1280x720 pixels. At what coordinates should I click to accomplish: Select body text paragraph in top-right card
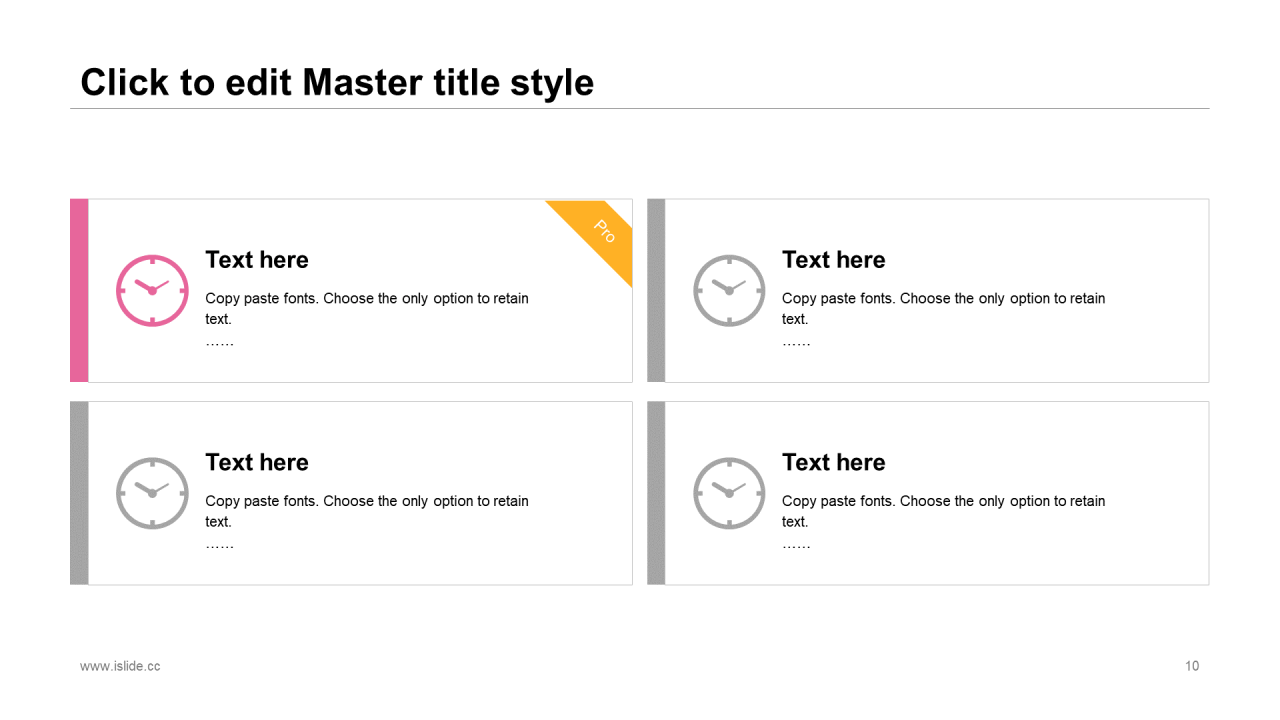(944, 319)
